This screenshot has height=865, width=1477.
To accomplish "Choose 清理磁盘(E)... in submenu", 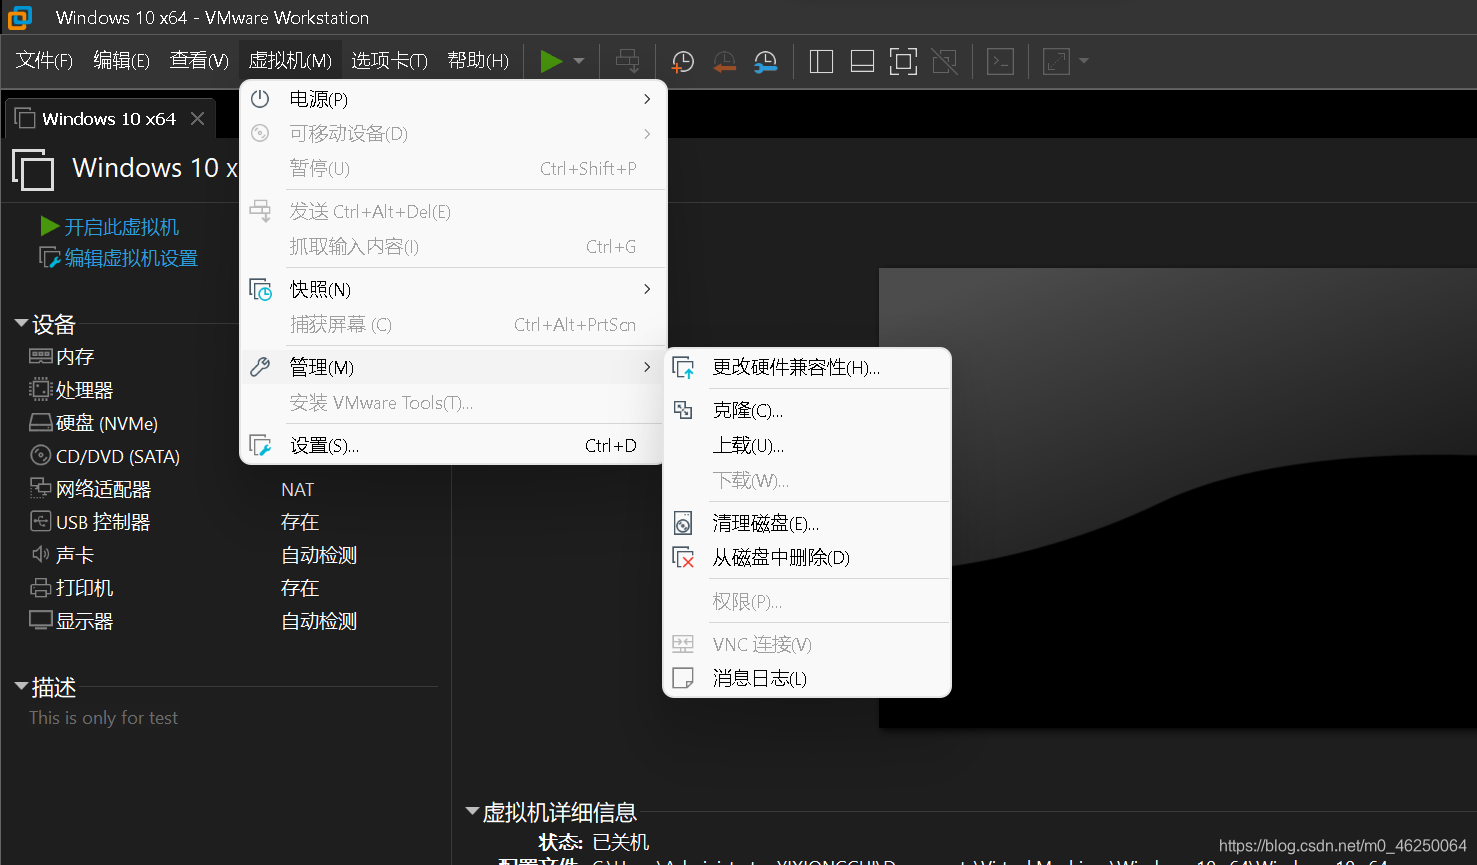I will pyautogui.click(x=807, y=523).
